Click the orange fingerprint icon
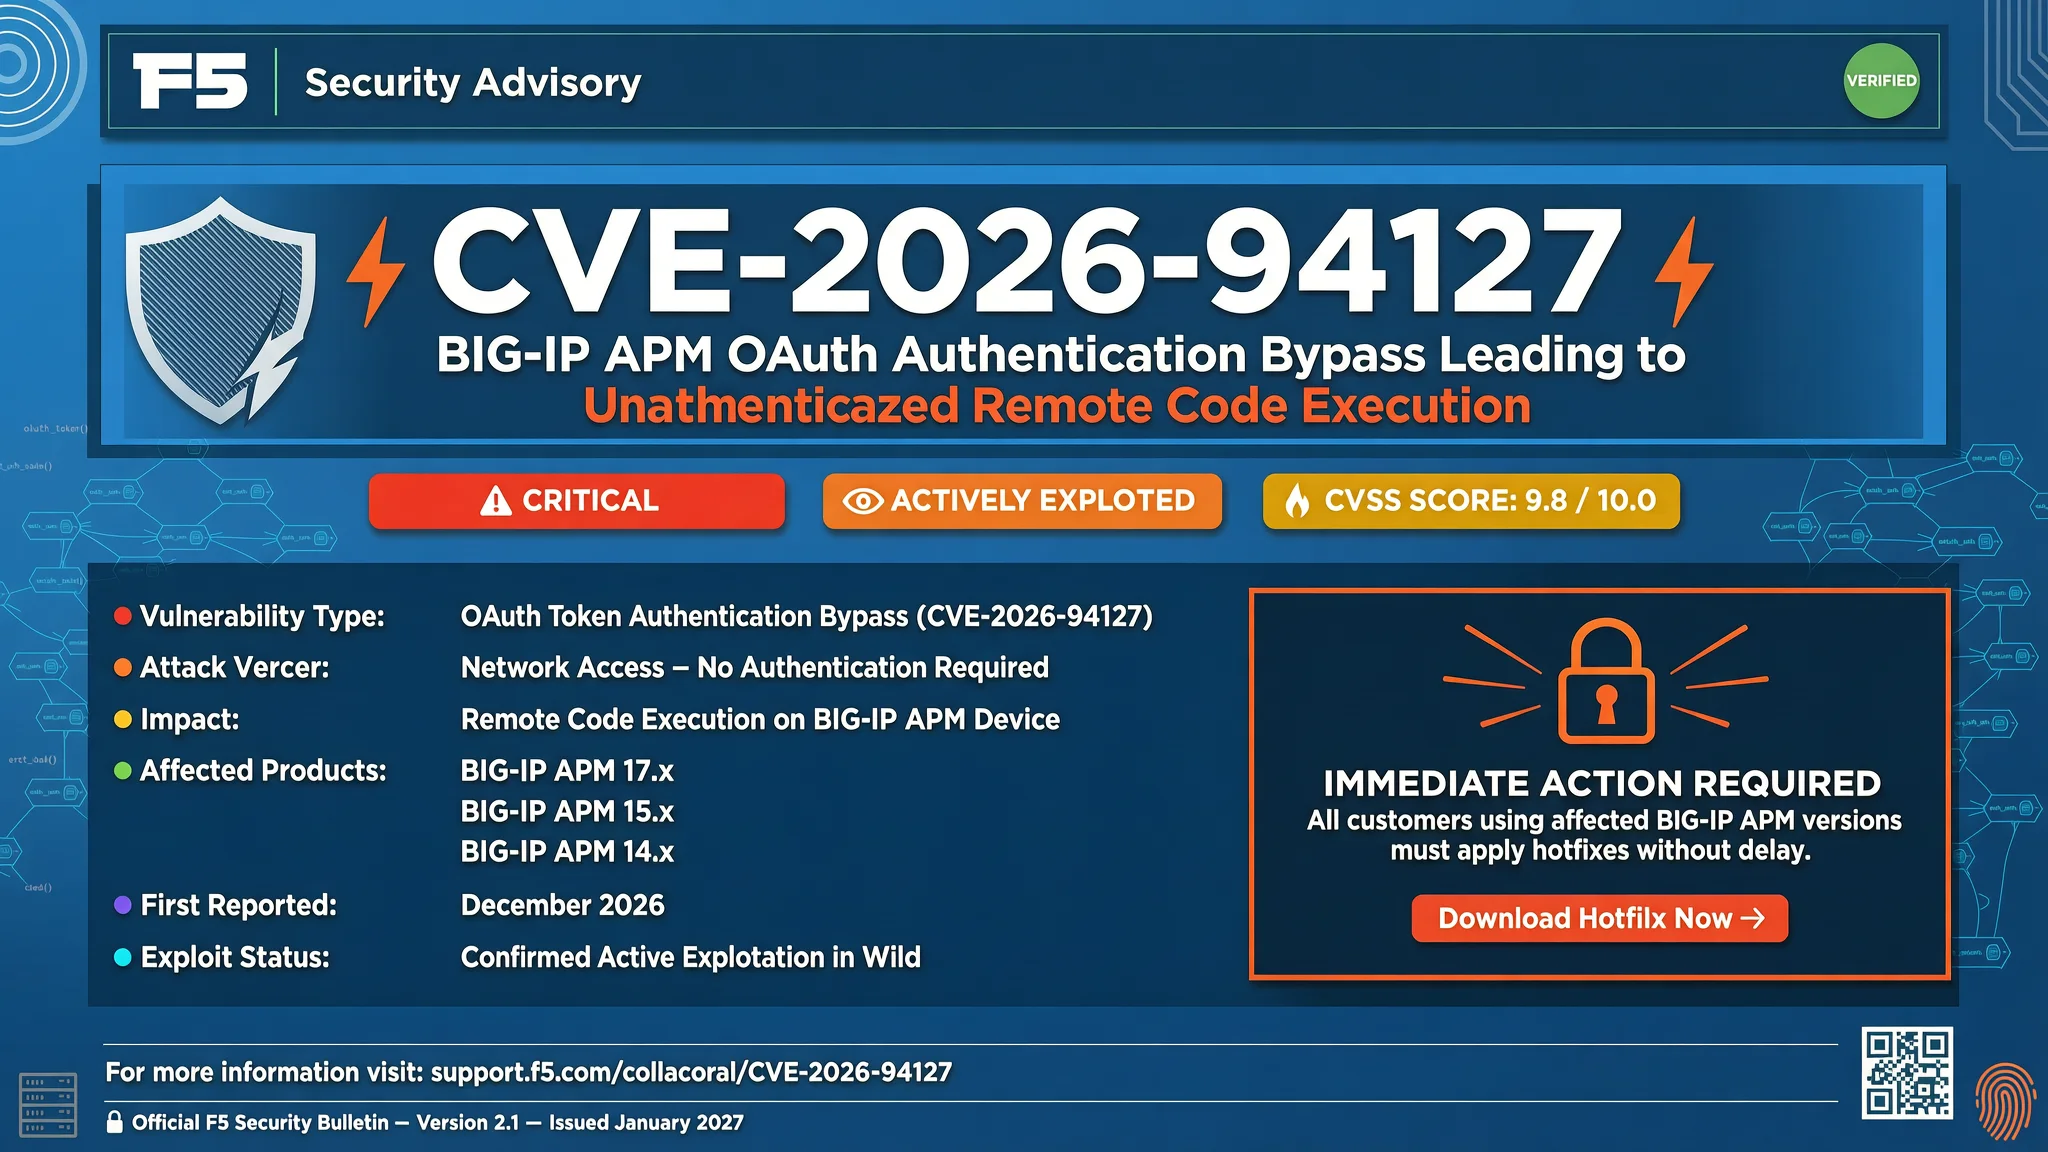This screenshot has width=2048, height=1152. click(x=2005, y=1101)
